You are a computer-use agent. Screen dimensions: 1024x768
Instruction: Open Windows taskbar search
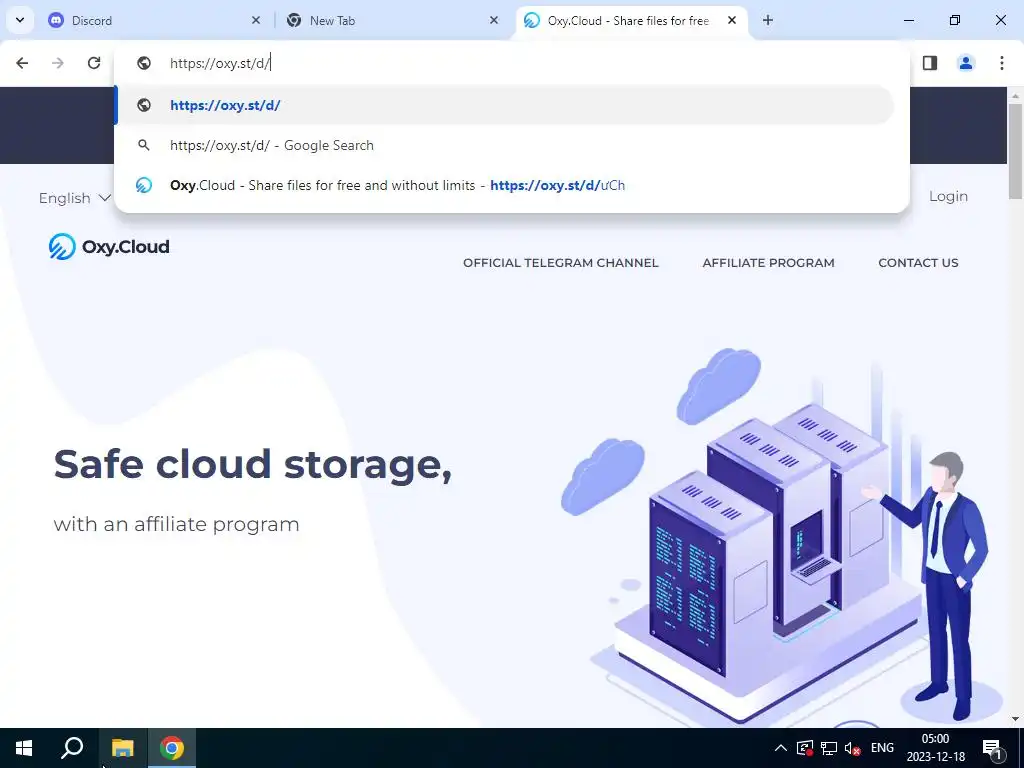pos(72,748)
